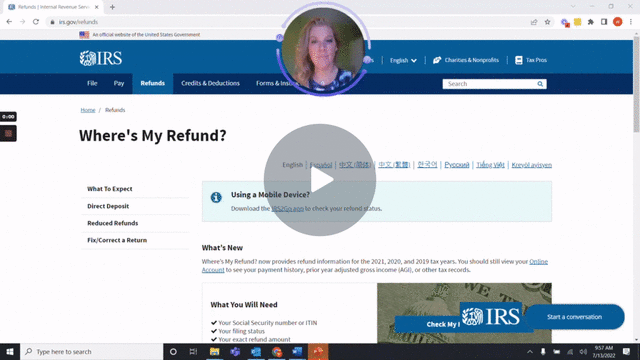Viewport: 640px width, 360px height.
Task: Click the search magnifier icon
Action: point(540,84)
